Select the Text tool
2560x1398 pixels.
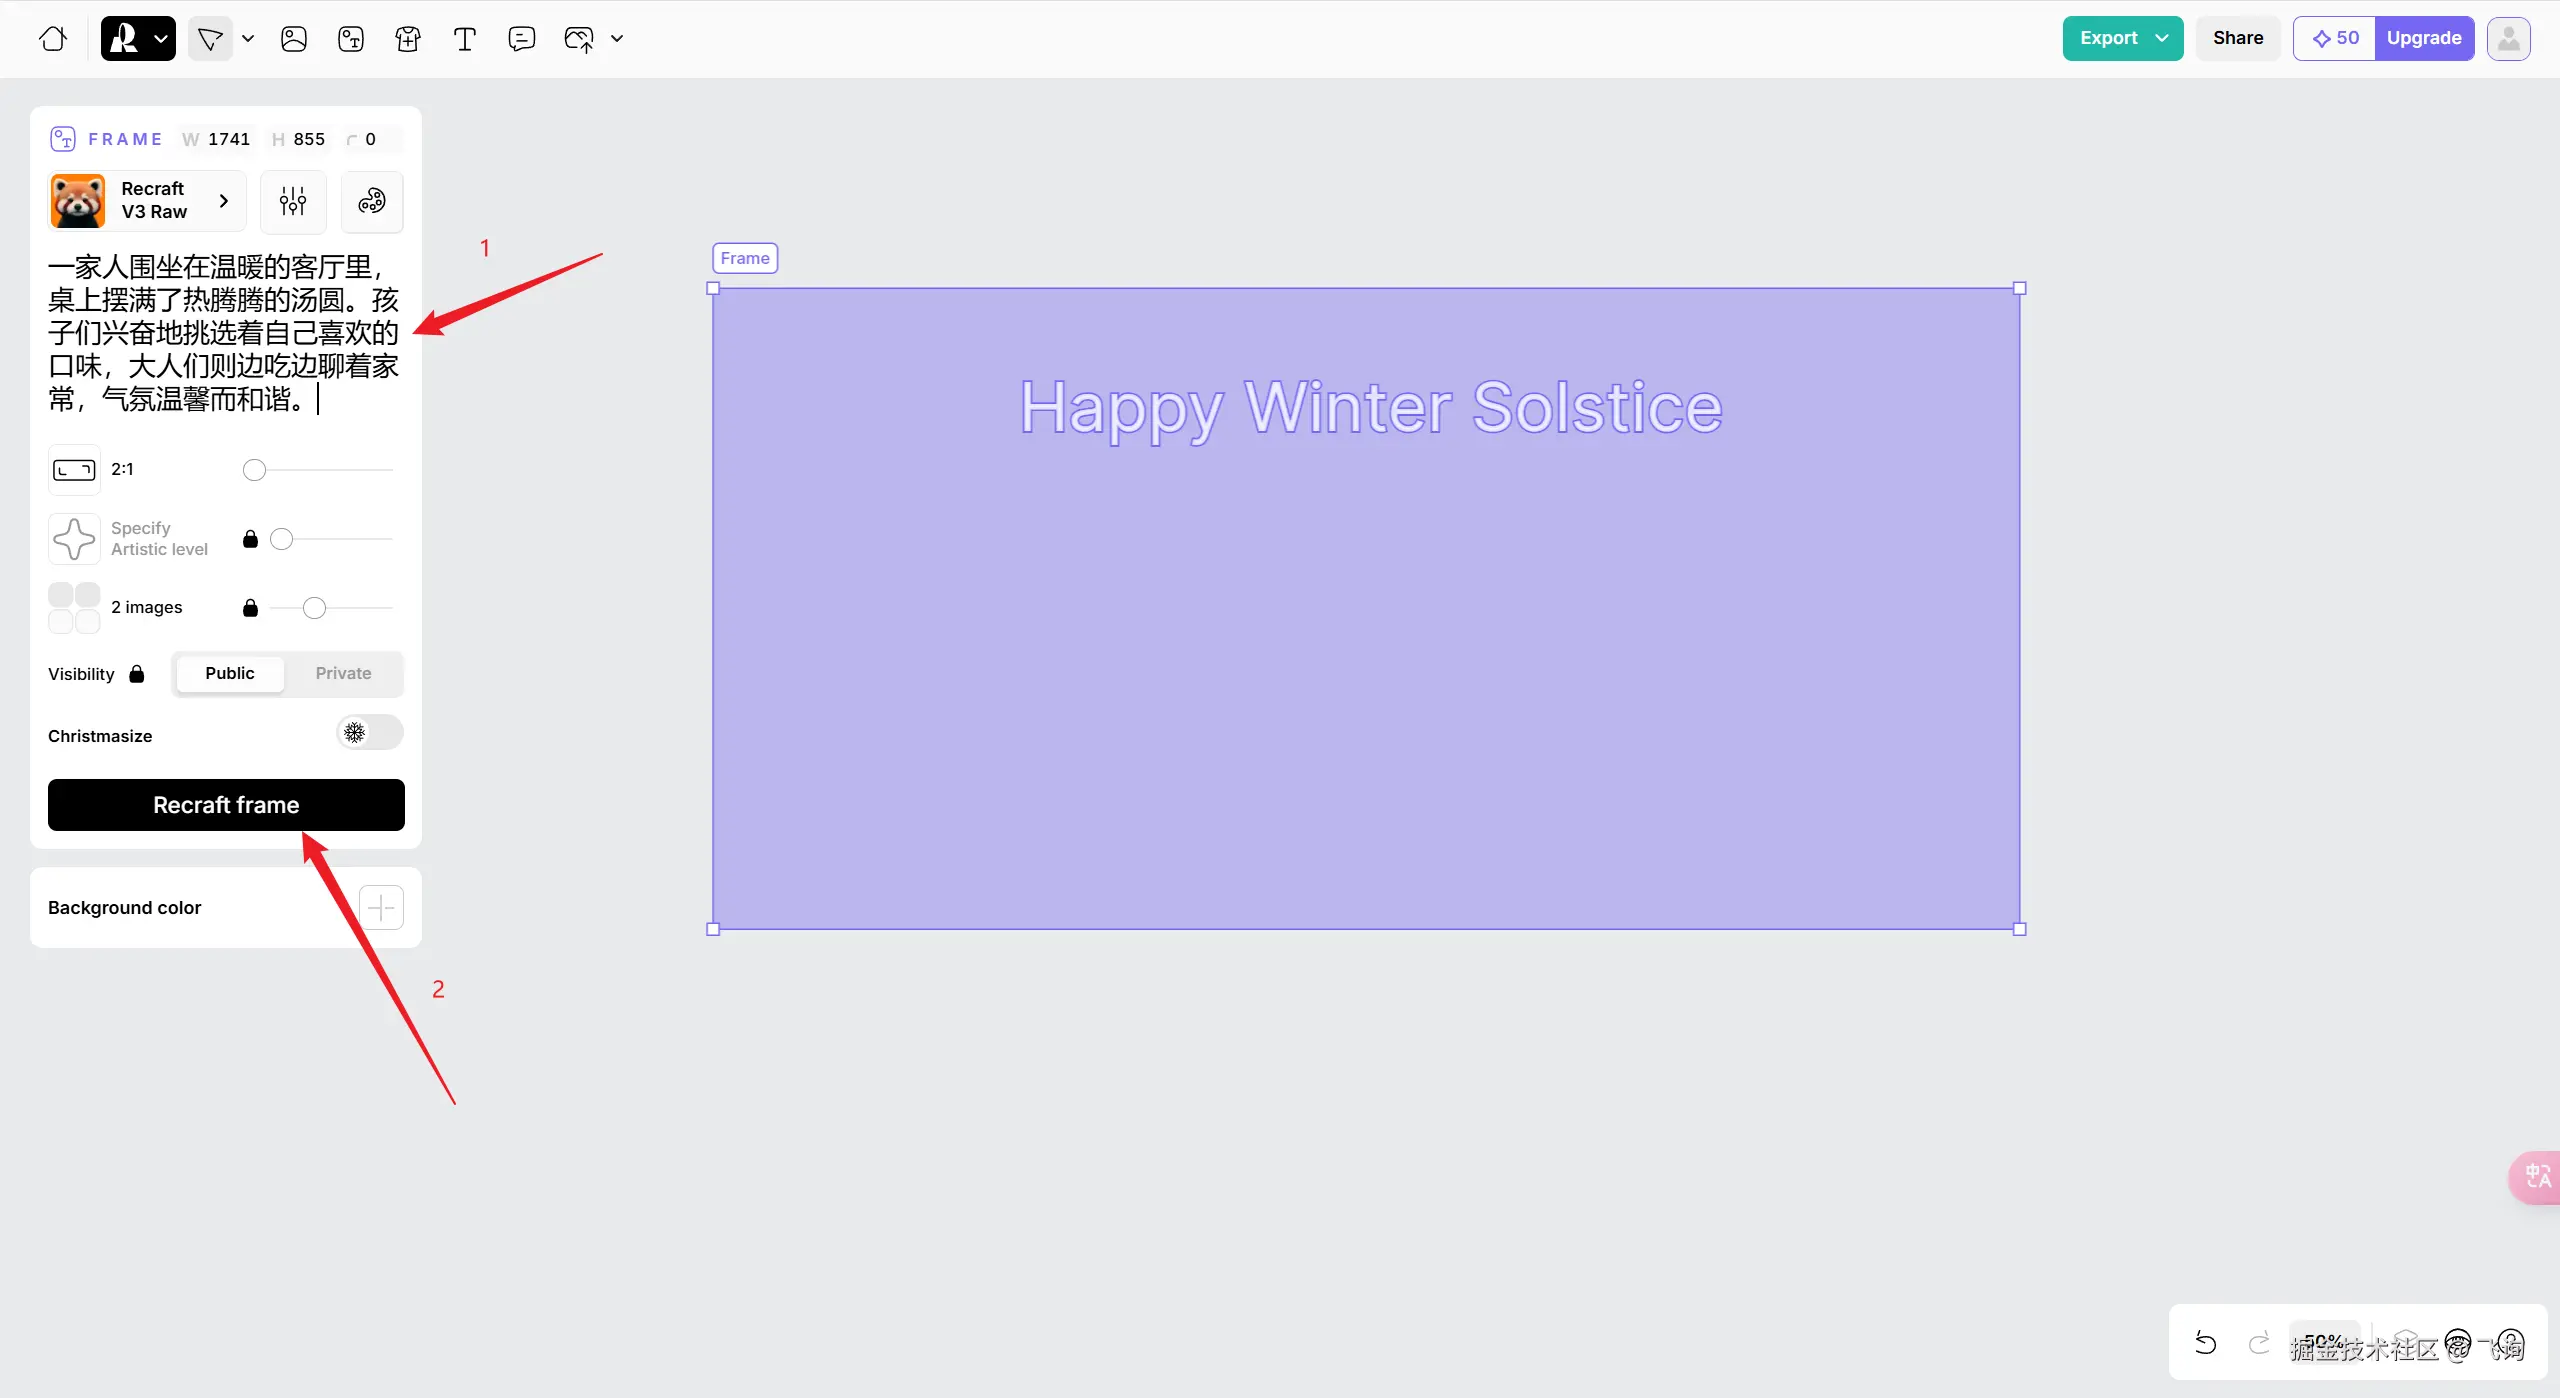coord(465,38)
